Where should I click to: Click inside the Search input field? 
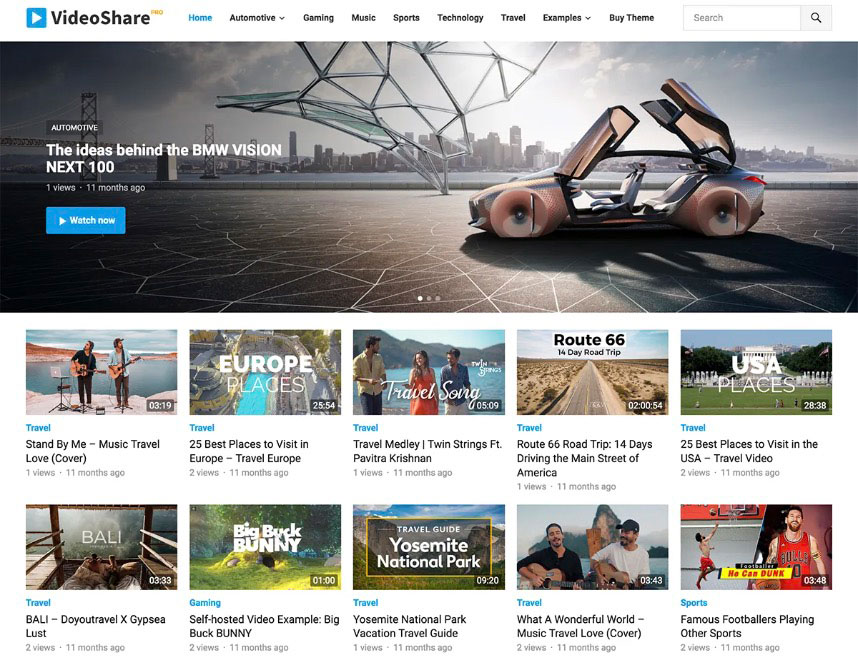coord(741,18)
